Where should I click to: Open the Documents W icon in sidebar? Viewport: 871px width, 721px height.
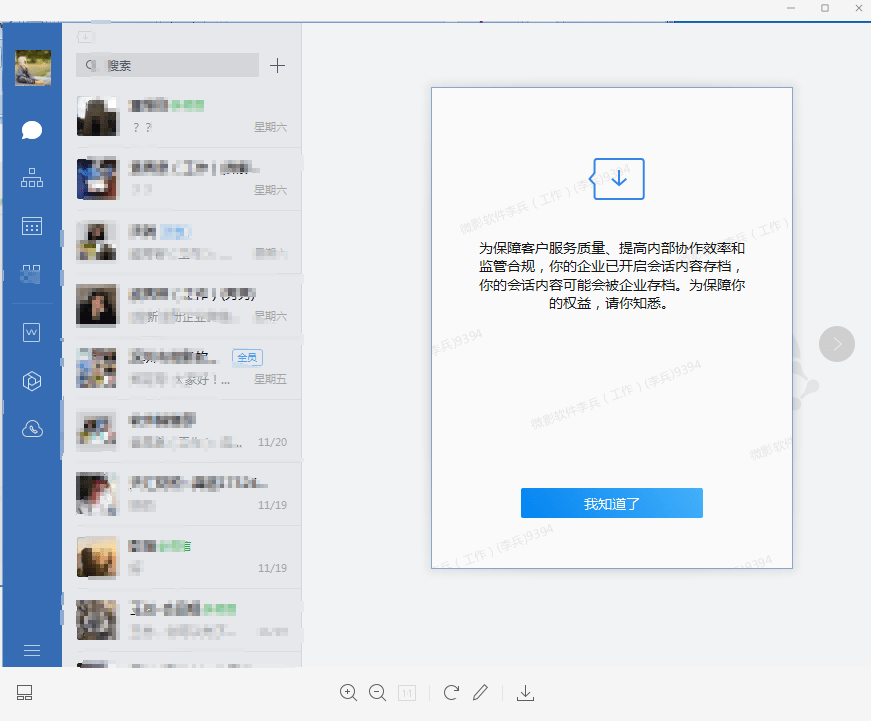coord(32,332)
